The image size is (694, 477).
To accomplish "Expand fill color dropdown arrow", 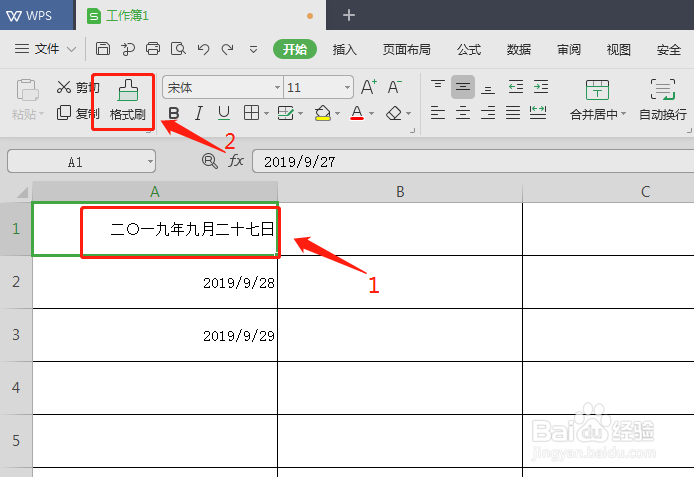I will (x=338, y=114).
